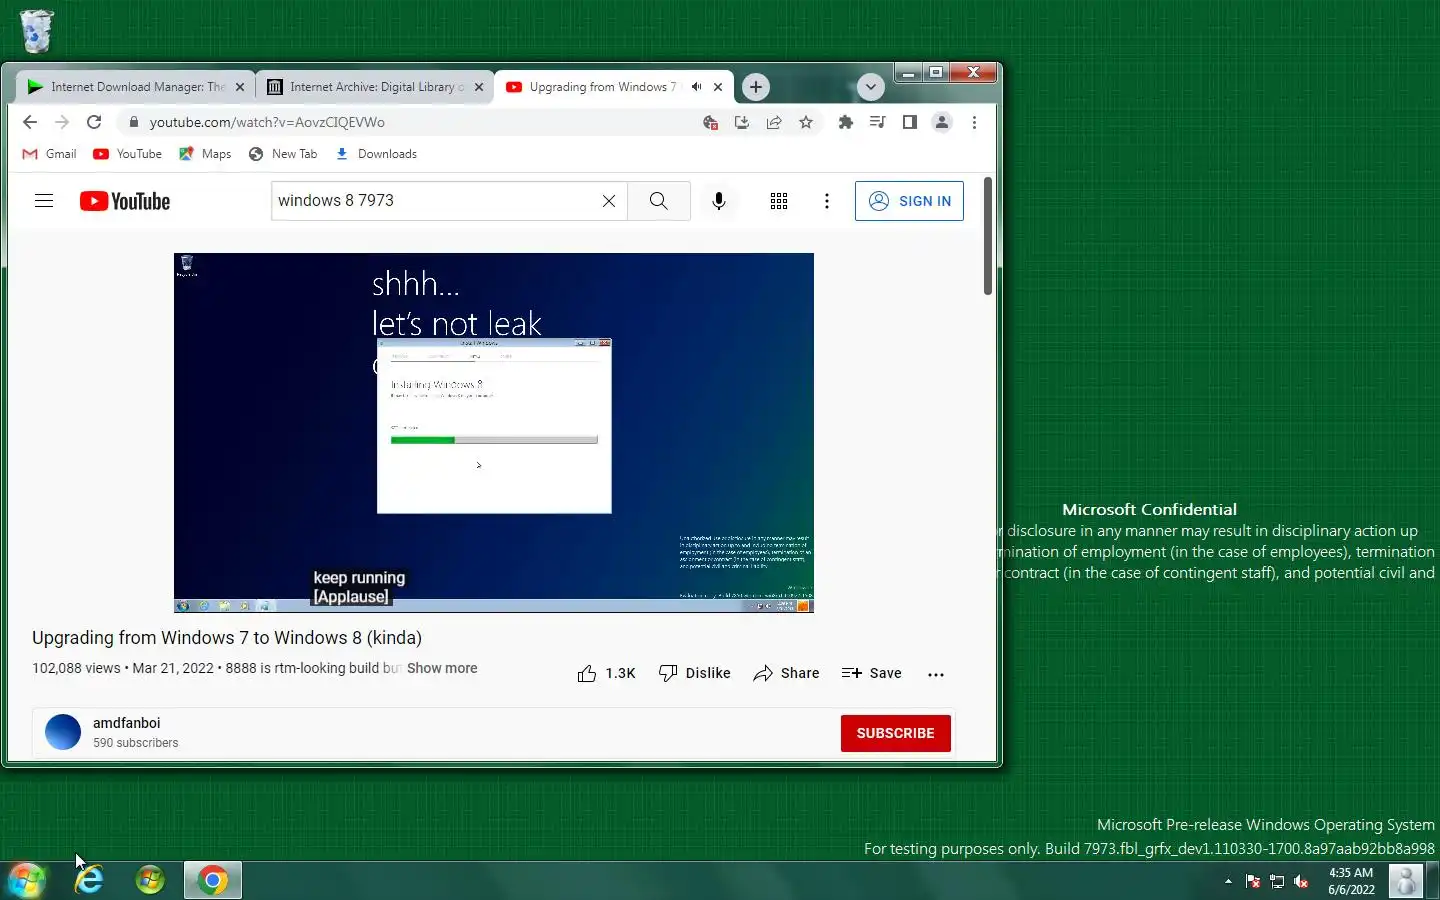Open a new tab with the plus
This screenshot has height=900, width=1440.
(756, 87)
